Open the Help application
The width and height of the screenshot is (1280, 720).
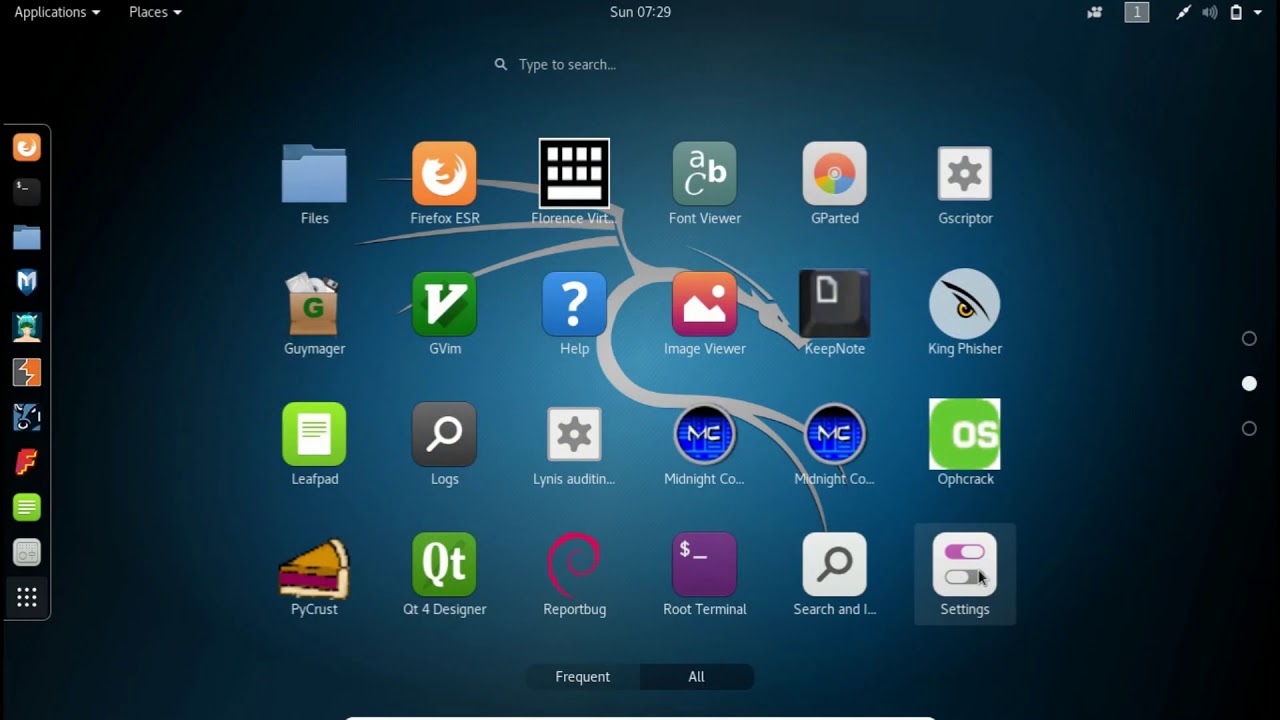tap(574, 314)
